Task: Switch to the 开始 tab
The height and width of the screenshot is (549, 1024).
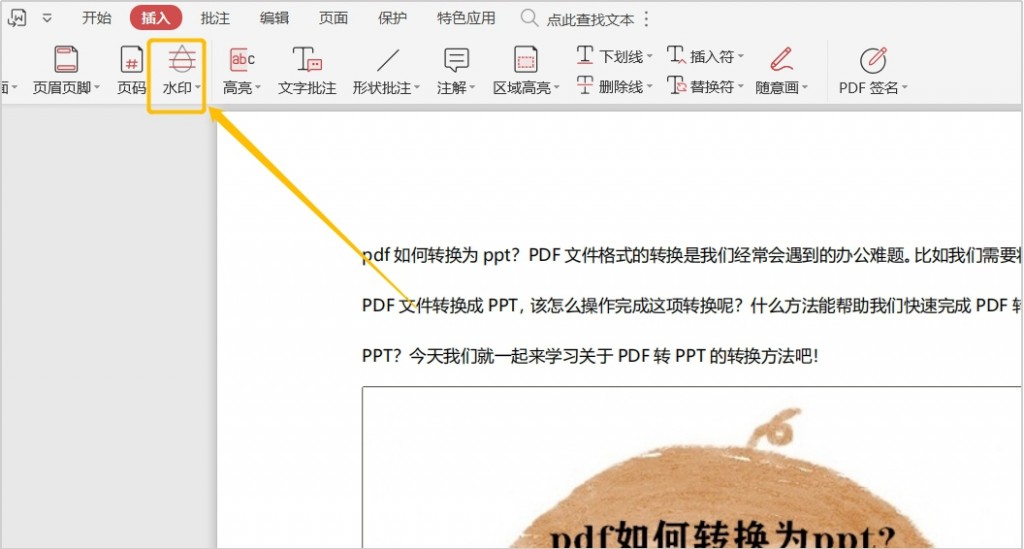Action: pyautogui.click(x=97, y=18)
